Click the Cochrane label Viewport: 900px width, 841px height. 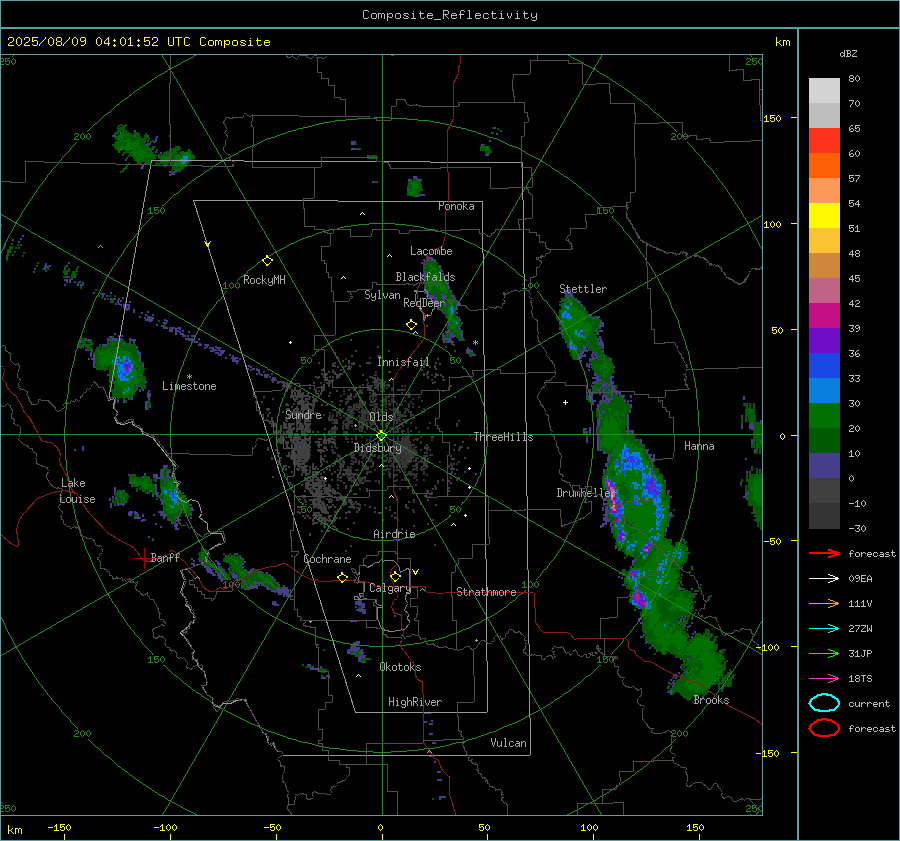click(327, 559)
